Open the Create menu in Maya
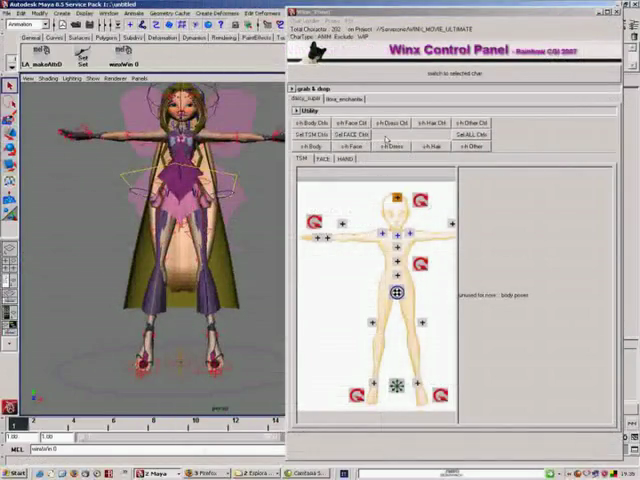 pyautogui.click(x=62, y=13)
